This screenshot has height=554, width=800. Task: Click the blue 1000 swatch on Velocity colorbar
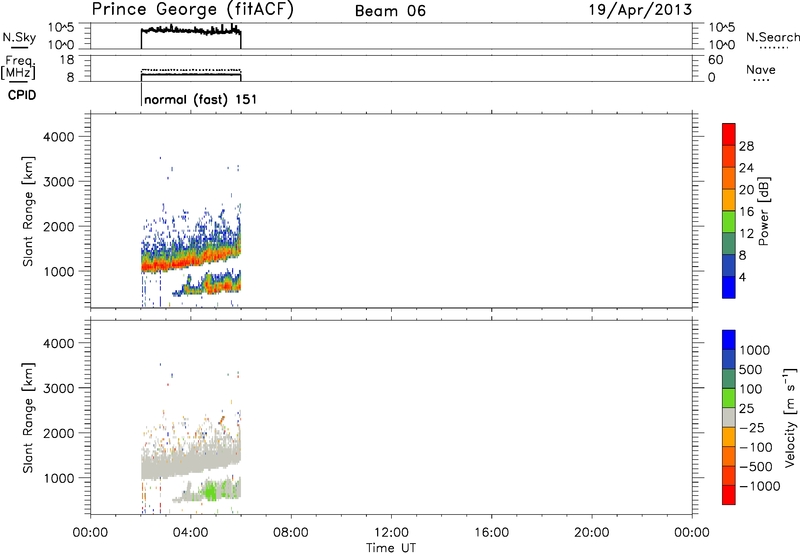pos(729,340)
